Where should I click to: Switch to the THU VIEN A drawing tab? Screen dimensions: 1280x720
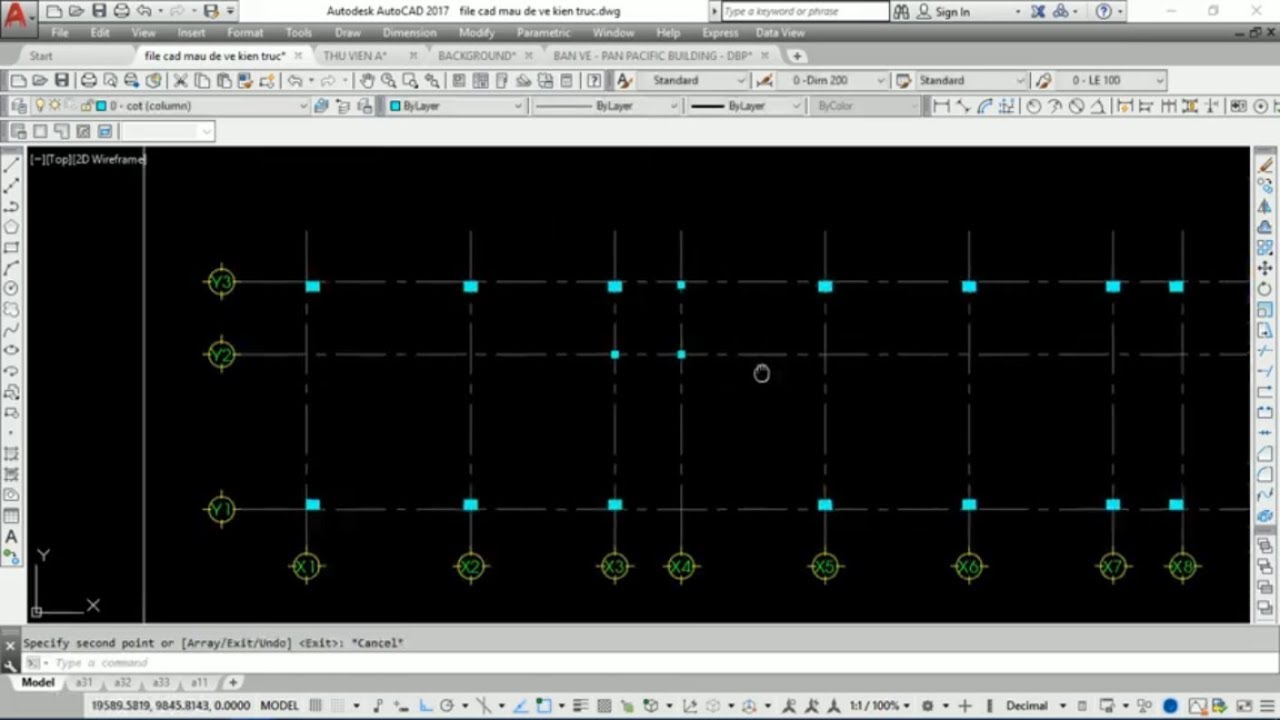tap(354, 56)
